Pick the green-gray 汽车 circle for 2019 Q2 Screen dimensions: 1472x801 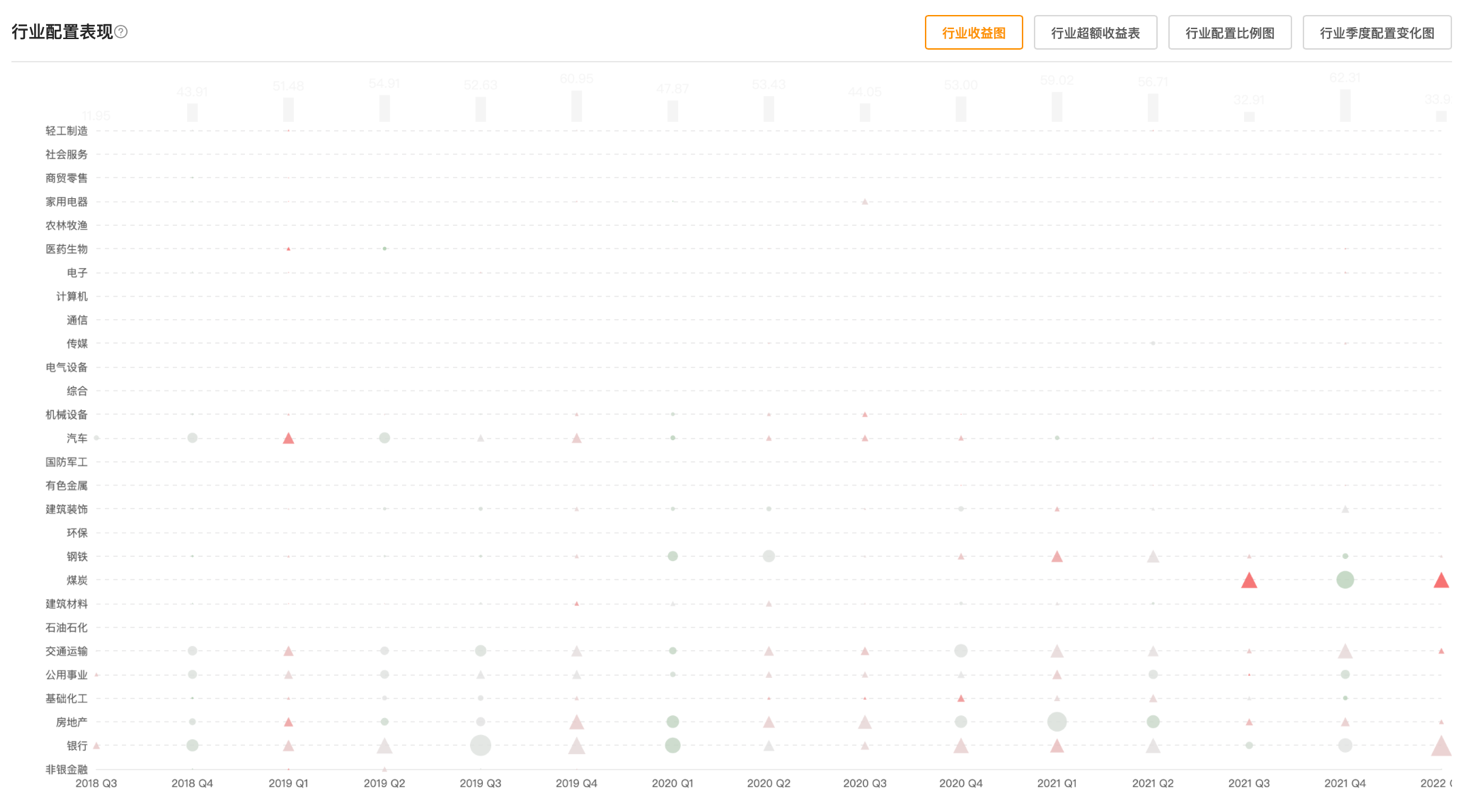(x=384, y=438)
